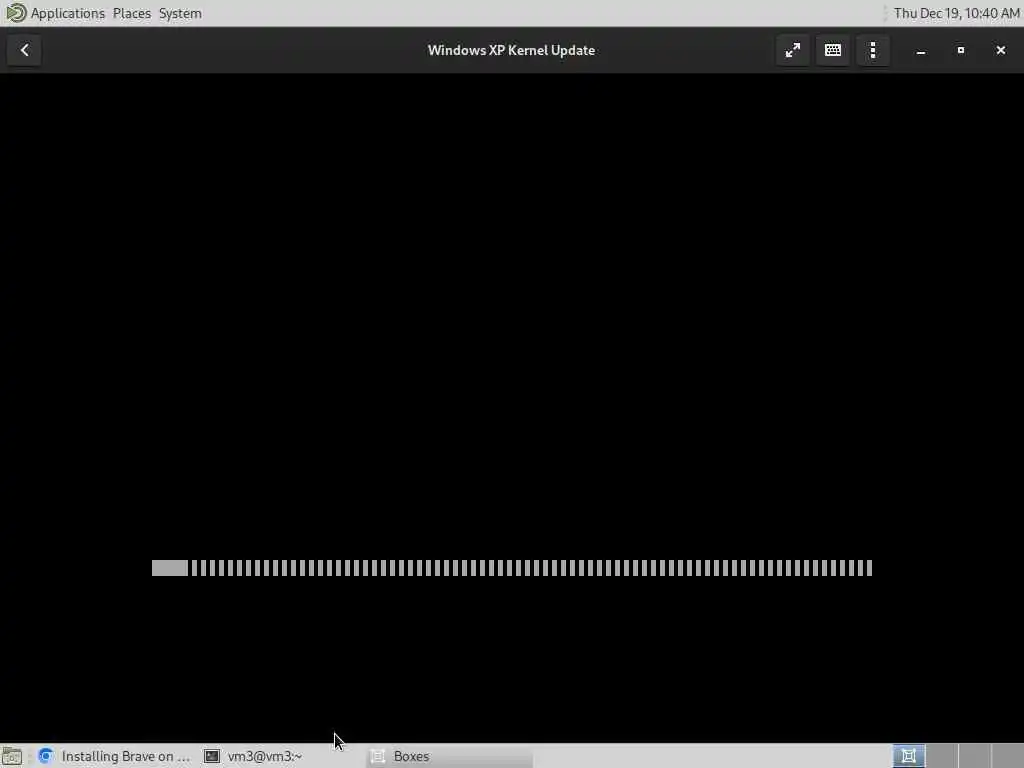
Task: Toggle fullscreen mode for the VM
Action: pyautogui.click(x=792, y=50)
